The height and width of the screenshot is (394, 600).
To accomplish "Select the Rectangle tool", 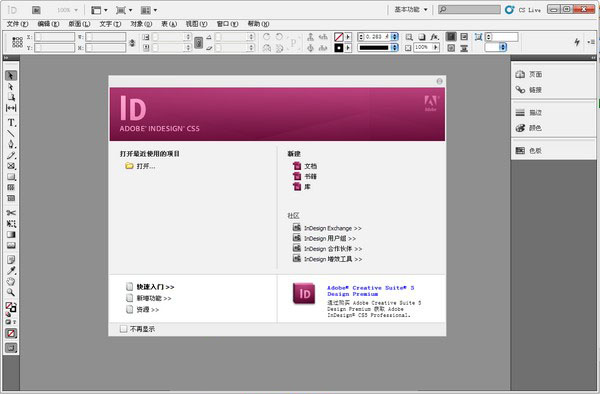I will (x=11, y=177).
